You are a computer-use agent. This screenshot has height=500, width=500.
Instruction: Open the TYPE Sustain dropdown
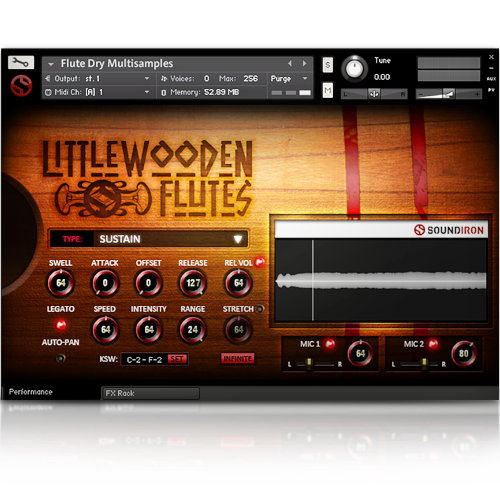(149, 239)
